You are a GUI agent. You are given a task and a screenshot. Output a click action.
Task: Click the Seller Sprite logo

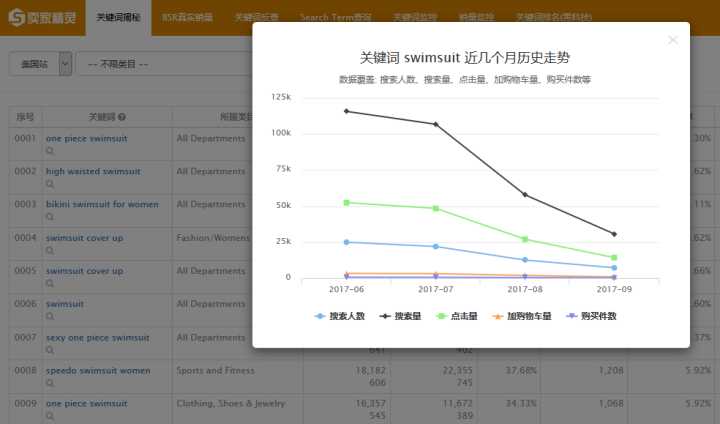pyautogui.click(x=42, y=18)
